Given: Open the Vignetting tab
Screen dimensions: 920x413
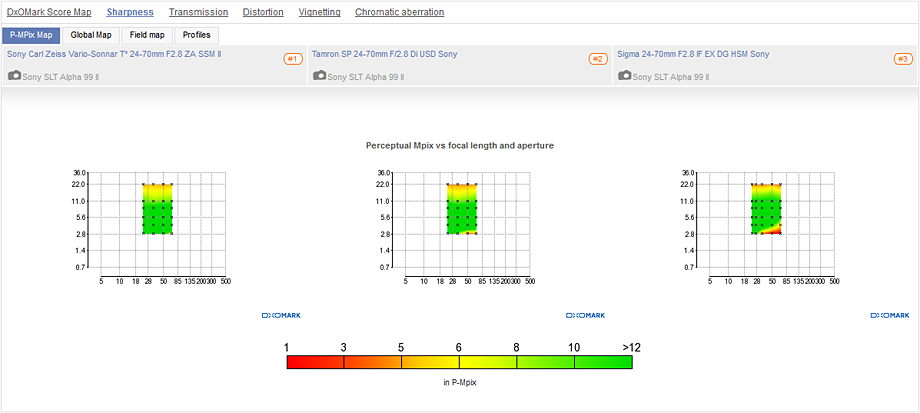Looking at the screenshot, I should click(x=319, y=12).
